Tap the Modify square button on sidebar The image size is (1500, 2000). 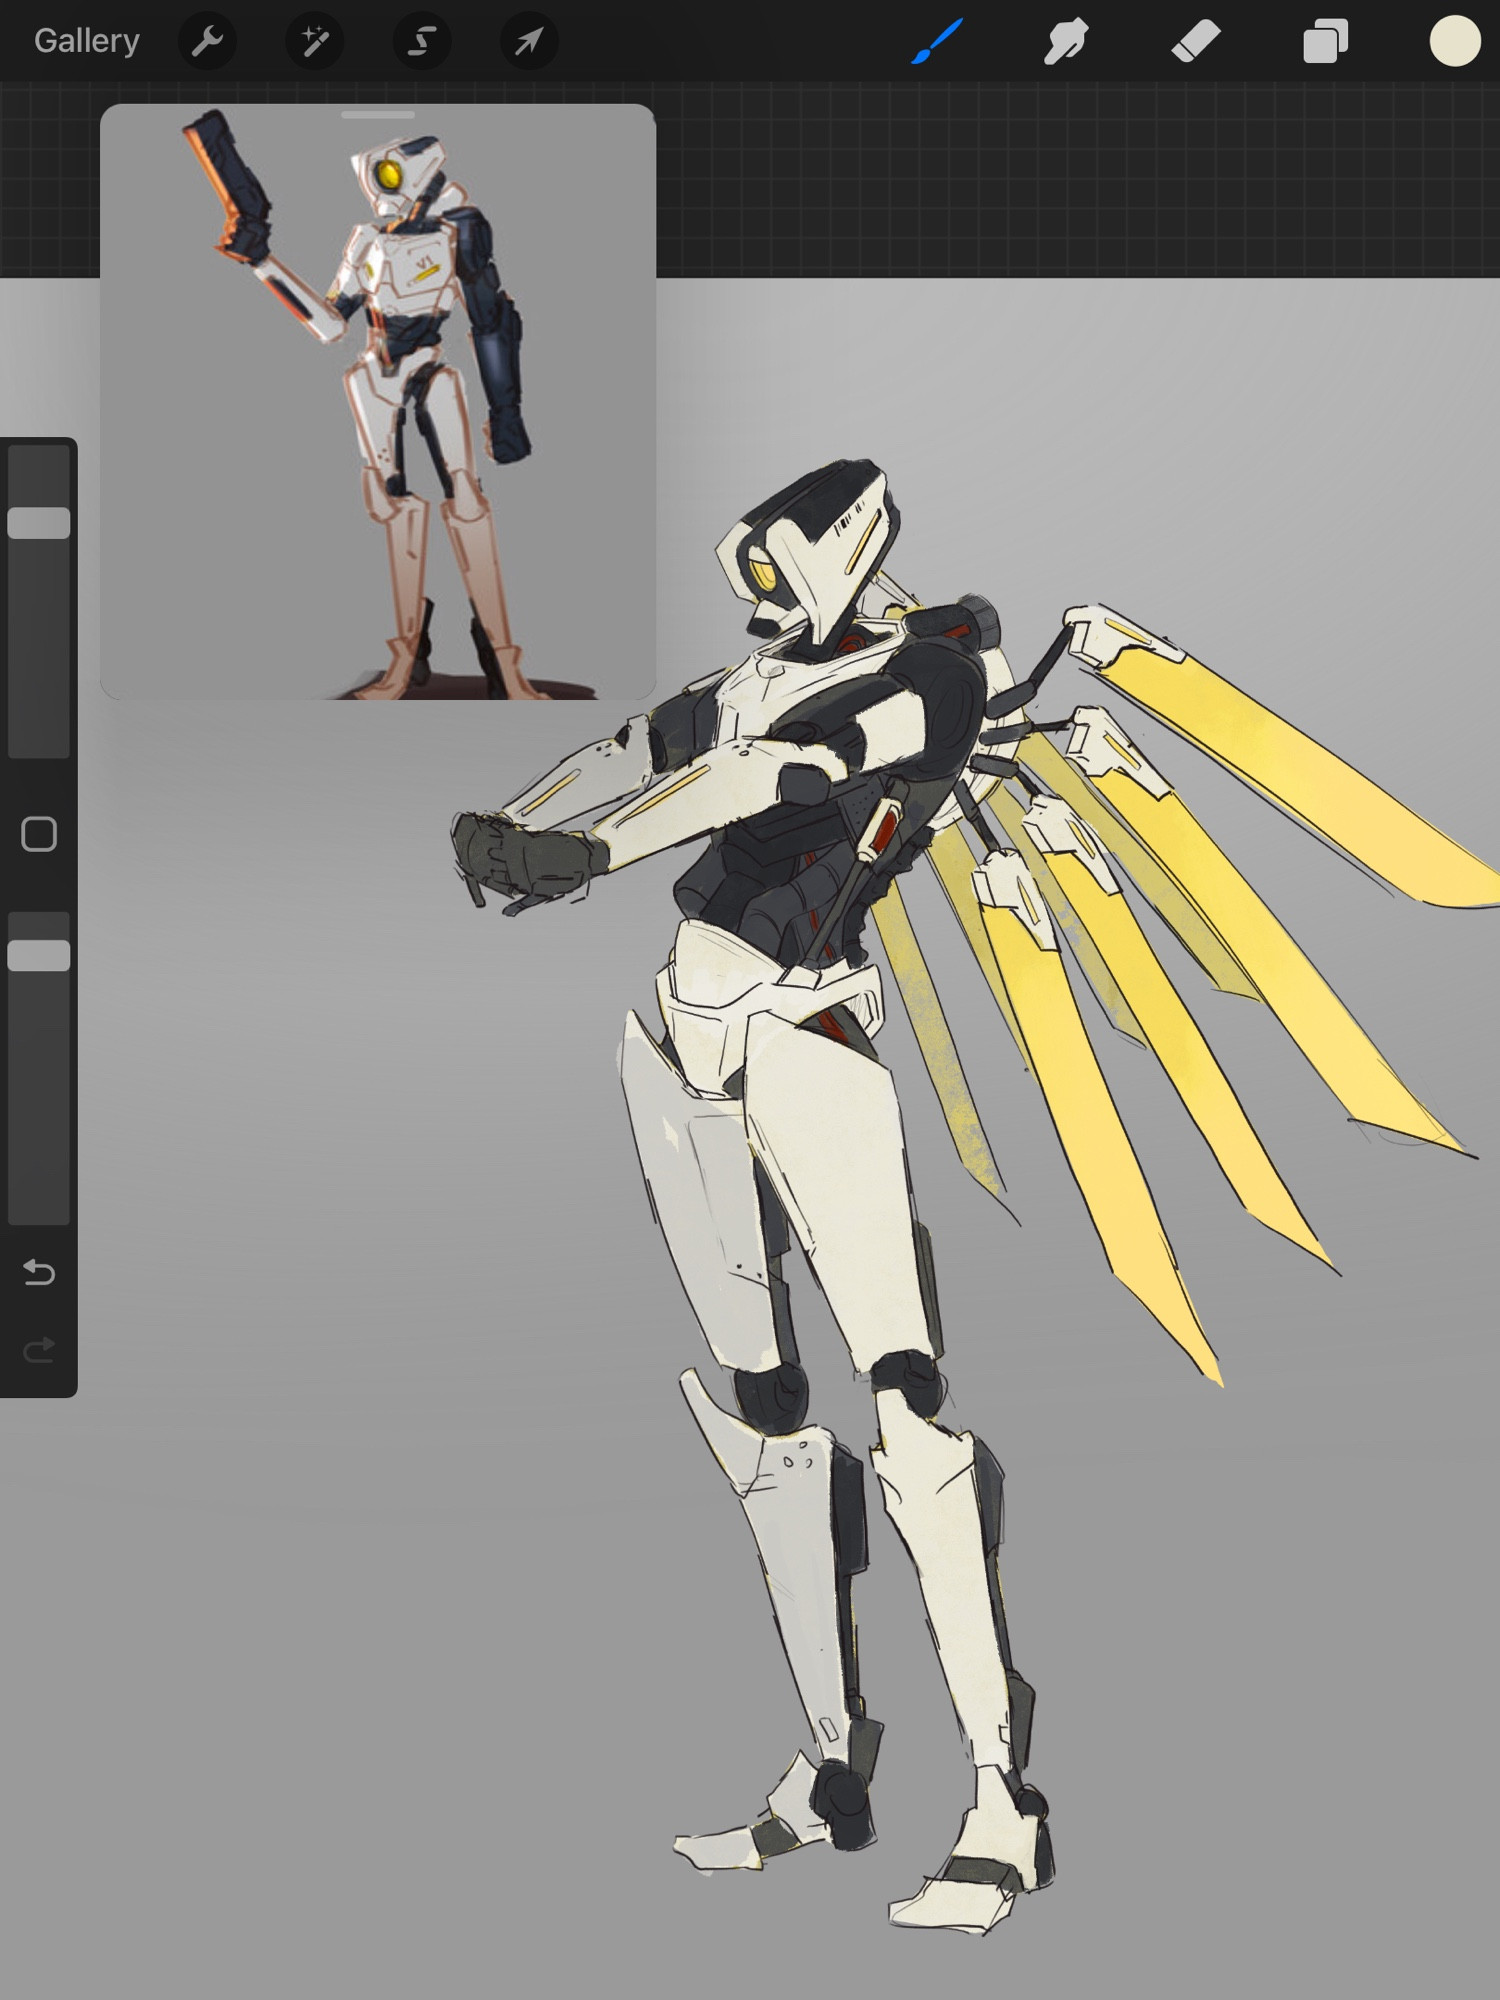coord(39,834)
